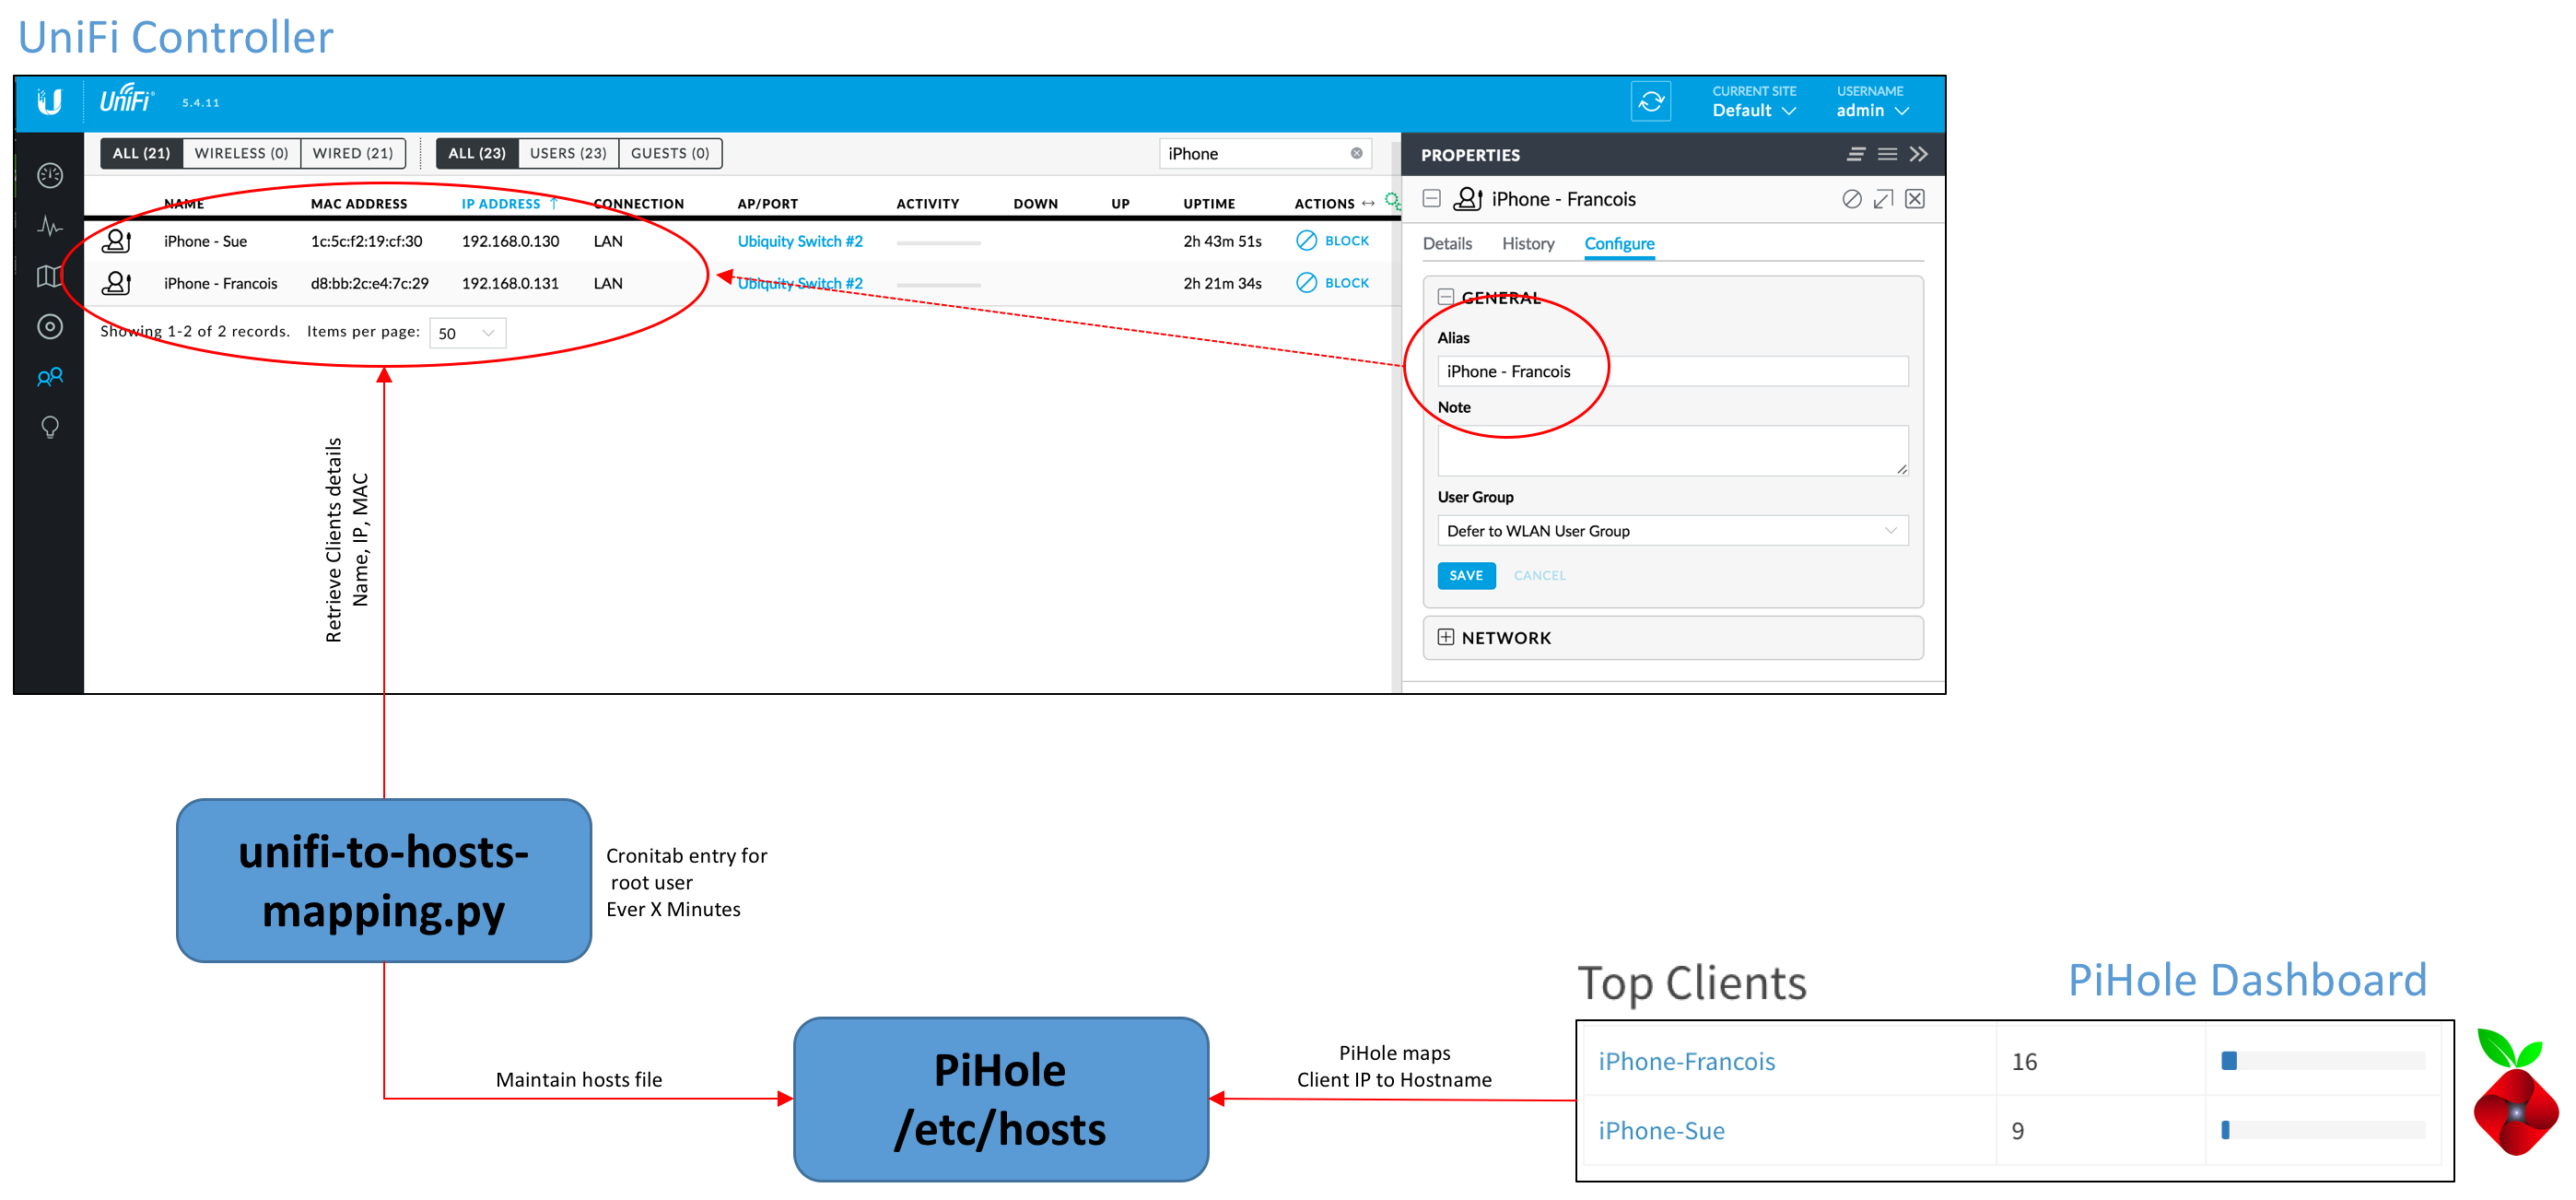Open the Map sidebar icon

50,277
